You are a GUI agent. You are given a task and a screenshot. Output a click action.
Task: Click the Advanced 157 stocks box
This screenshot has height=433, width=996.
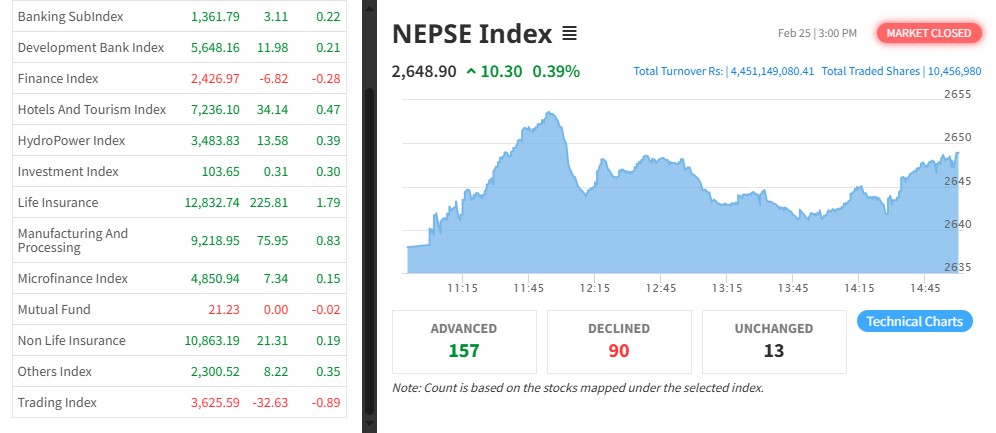click(464, 340)
